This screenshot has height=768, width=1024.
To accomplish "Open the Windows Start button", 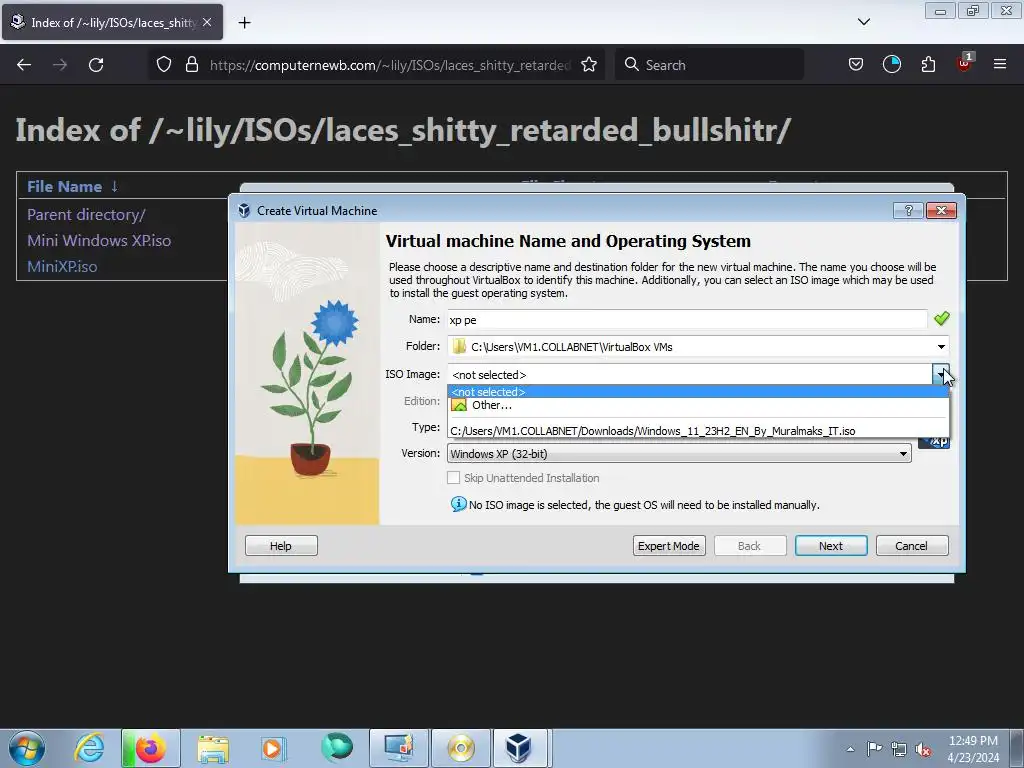I will click(27, 748).
